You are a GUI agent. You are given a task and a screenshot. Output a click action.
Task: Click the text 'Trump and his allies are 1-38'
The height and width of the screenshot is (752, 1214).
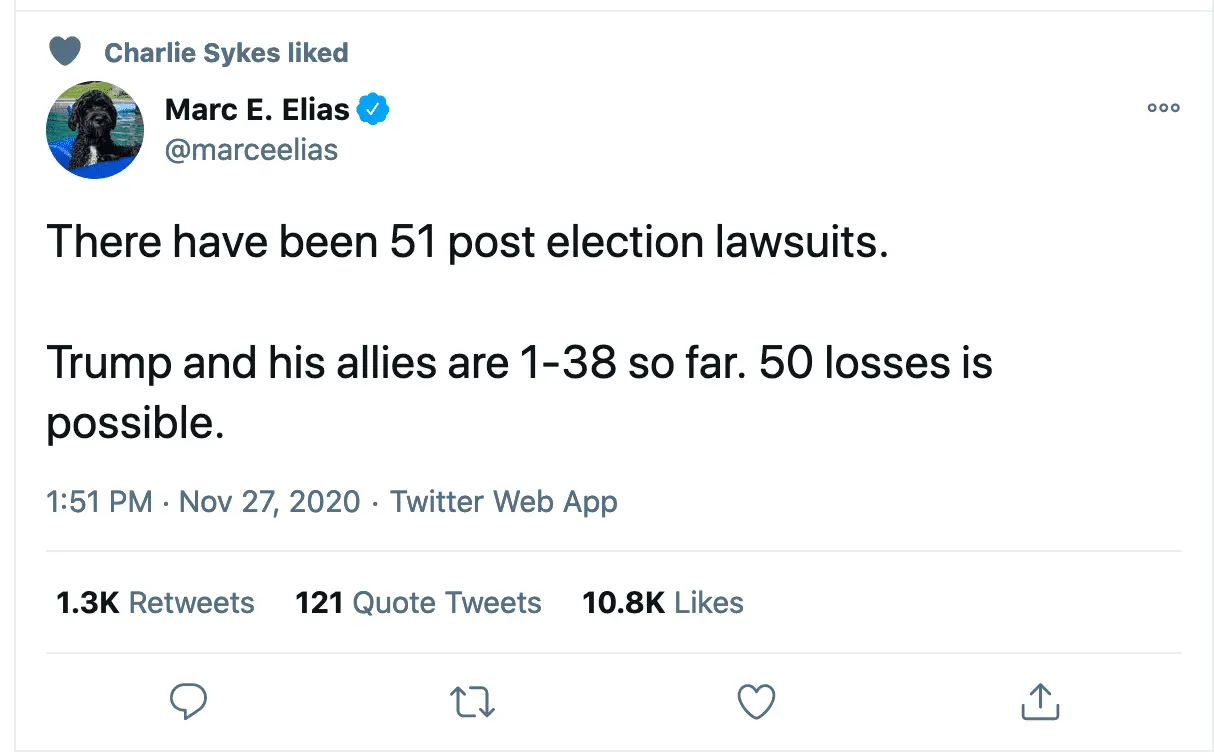330,362
